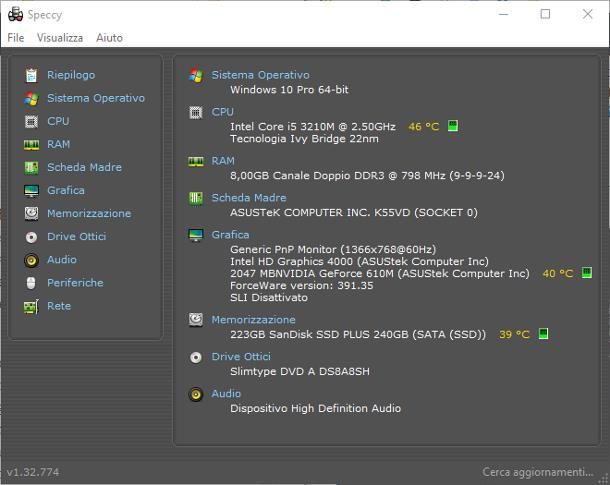
Task: Click the Audio heading link in summary
Action: (x=226, y=394)
